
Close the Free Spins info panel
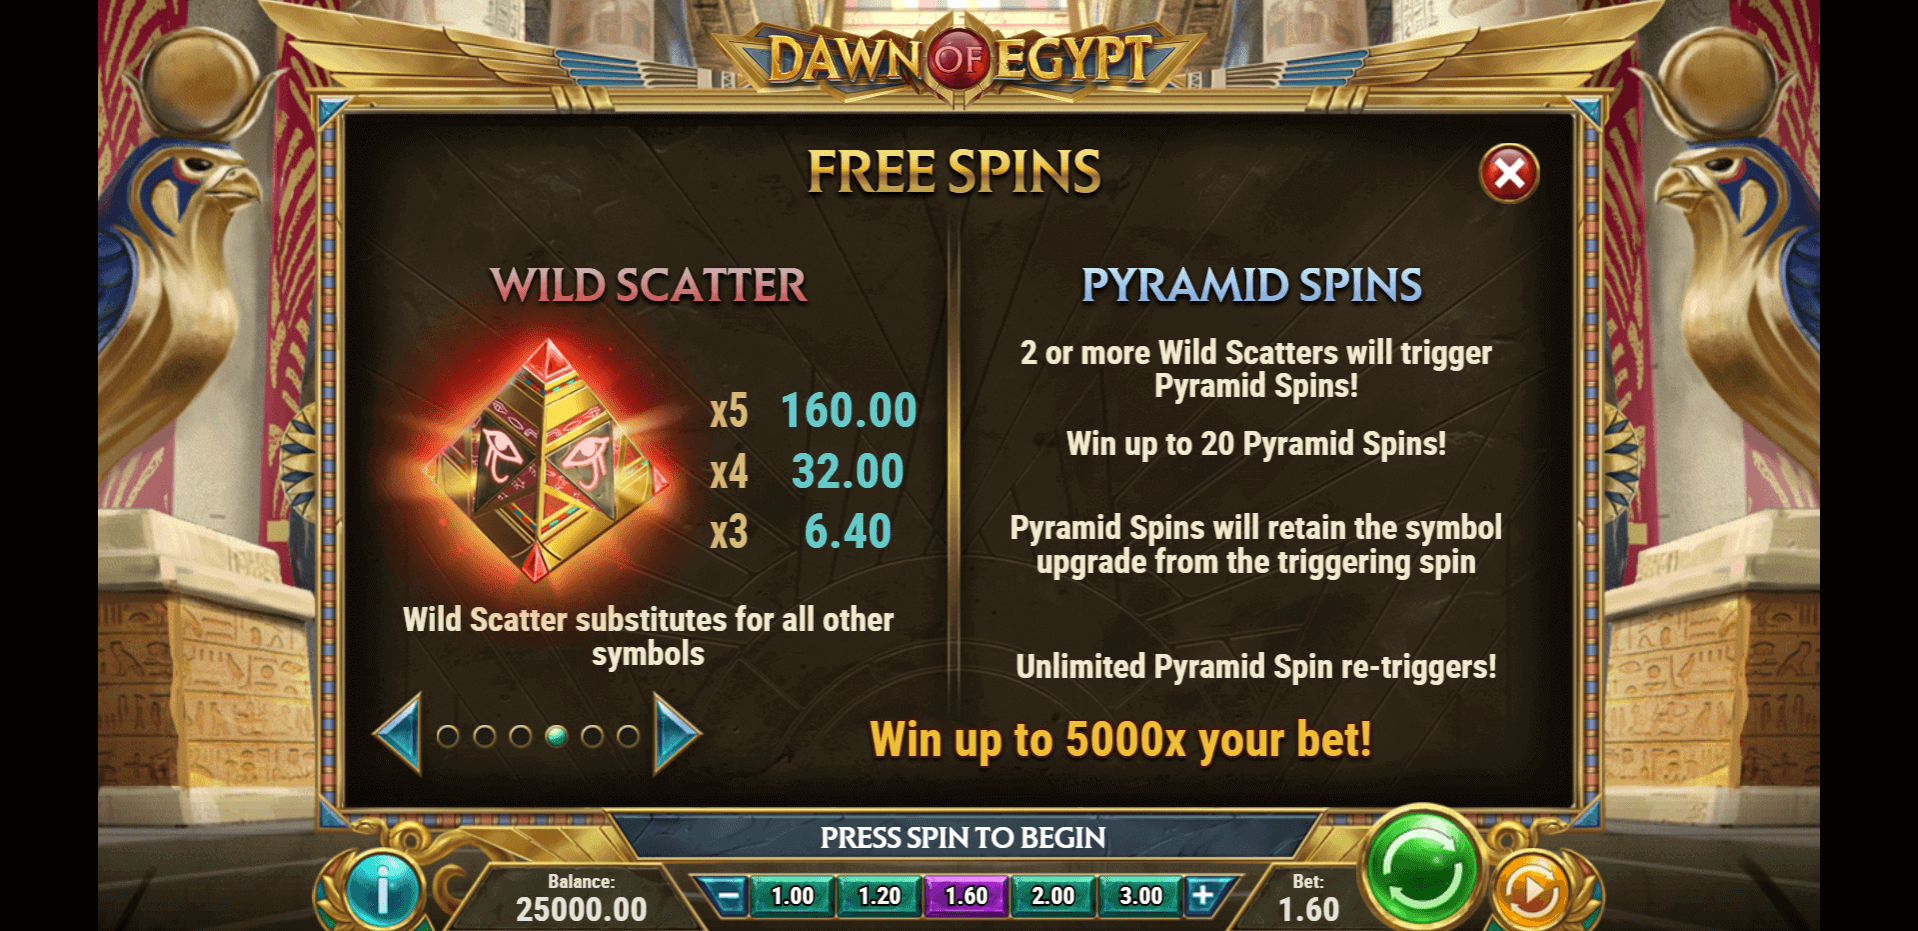pyautogui.click(x=1509, y=174)
